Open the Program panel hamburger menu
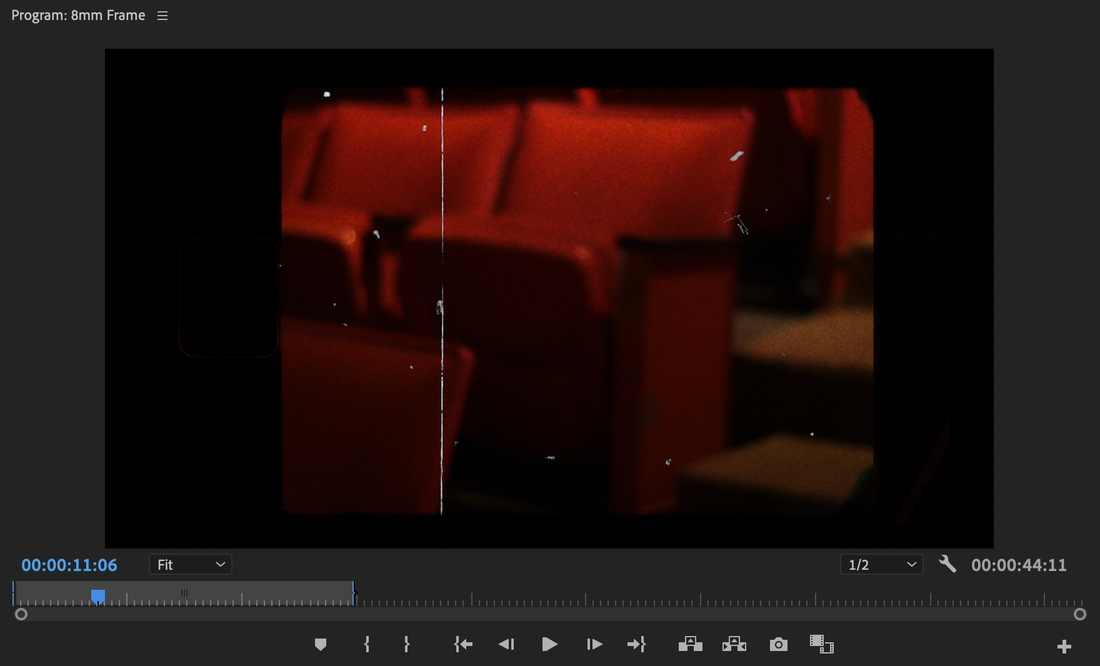The height and width of the screenshot is (666, 1100). pyautogui.click(x=163, y=15)
